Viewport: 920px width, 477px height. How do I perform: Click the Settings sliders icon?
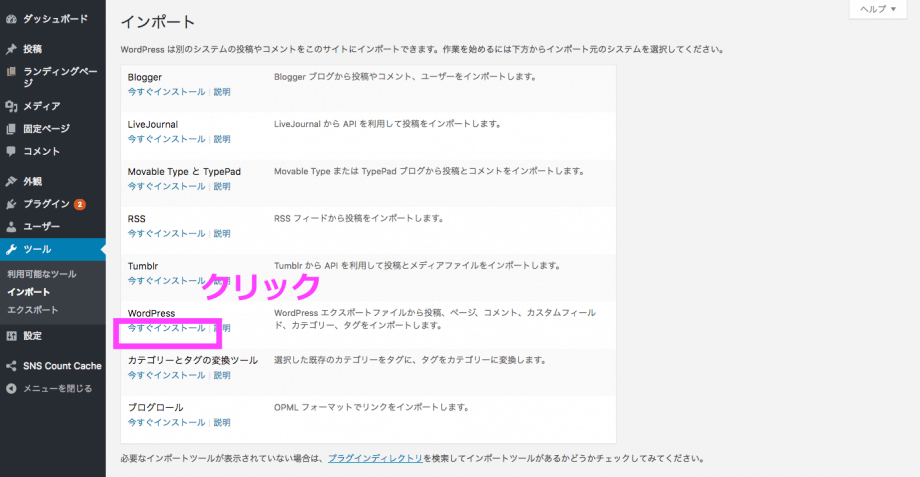pyautogui.click(x=11, y=336)
